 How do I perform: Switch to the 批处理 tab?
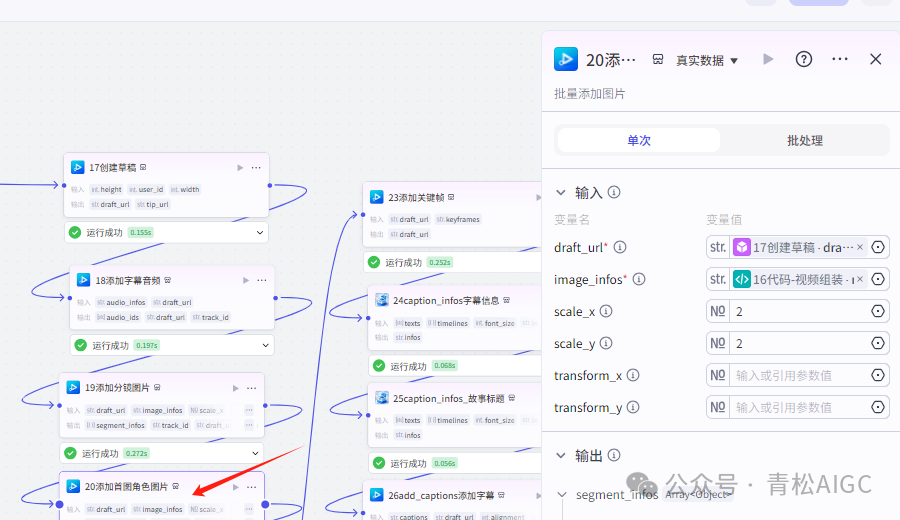pos(805,141)
